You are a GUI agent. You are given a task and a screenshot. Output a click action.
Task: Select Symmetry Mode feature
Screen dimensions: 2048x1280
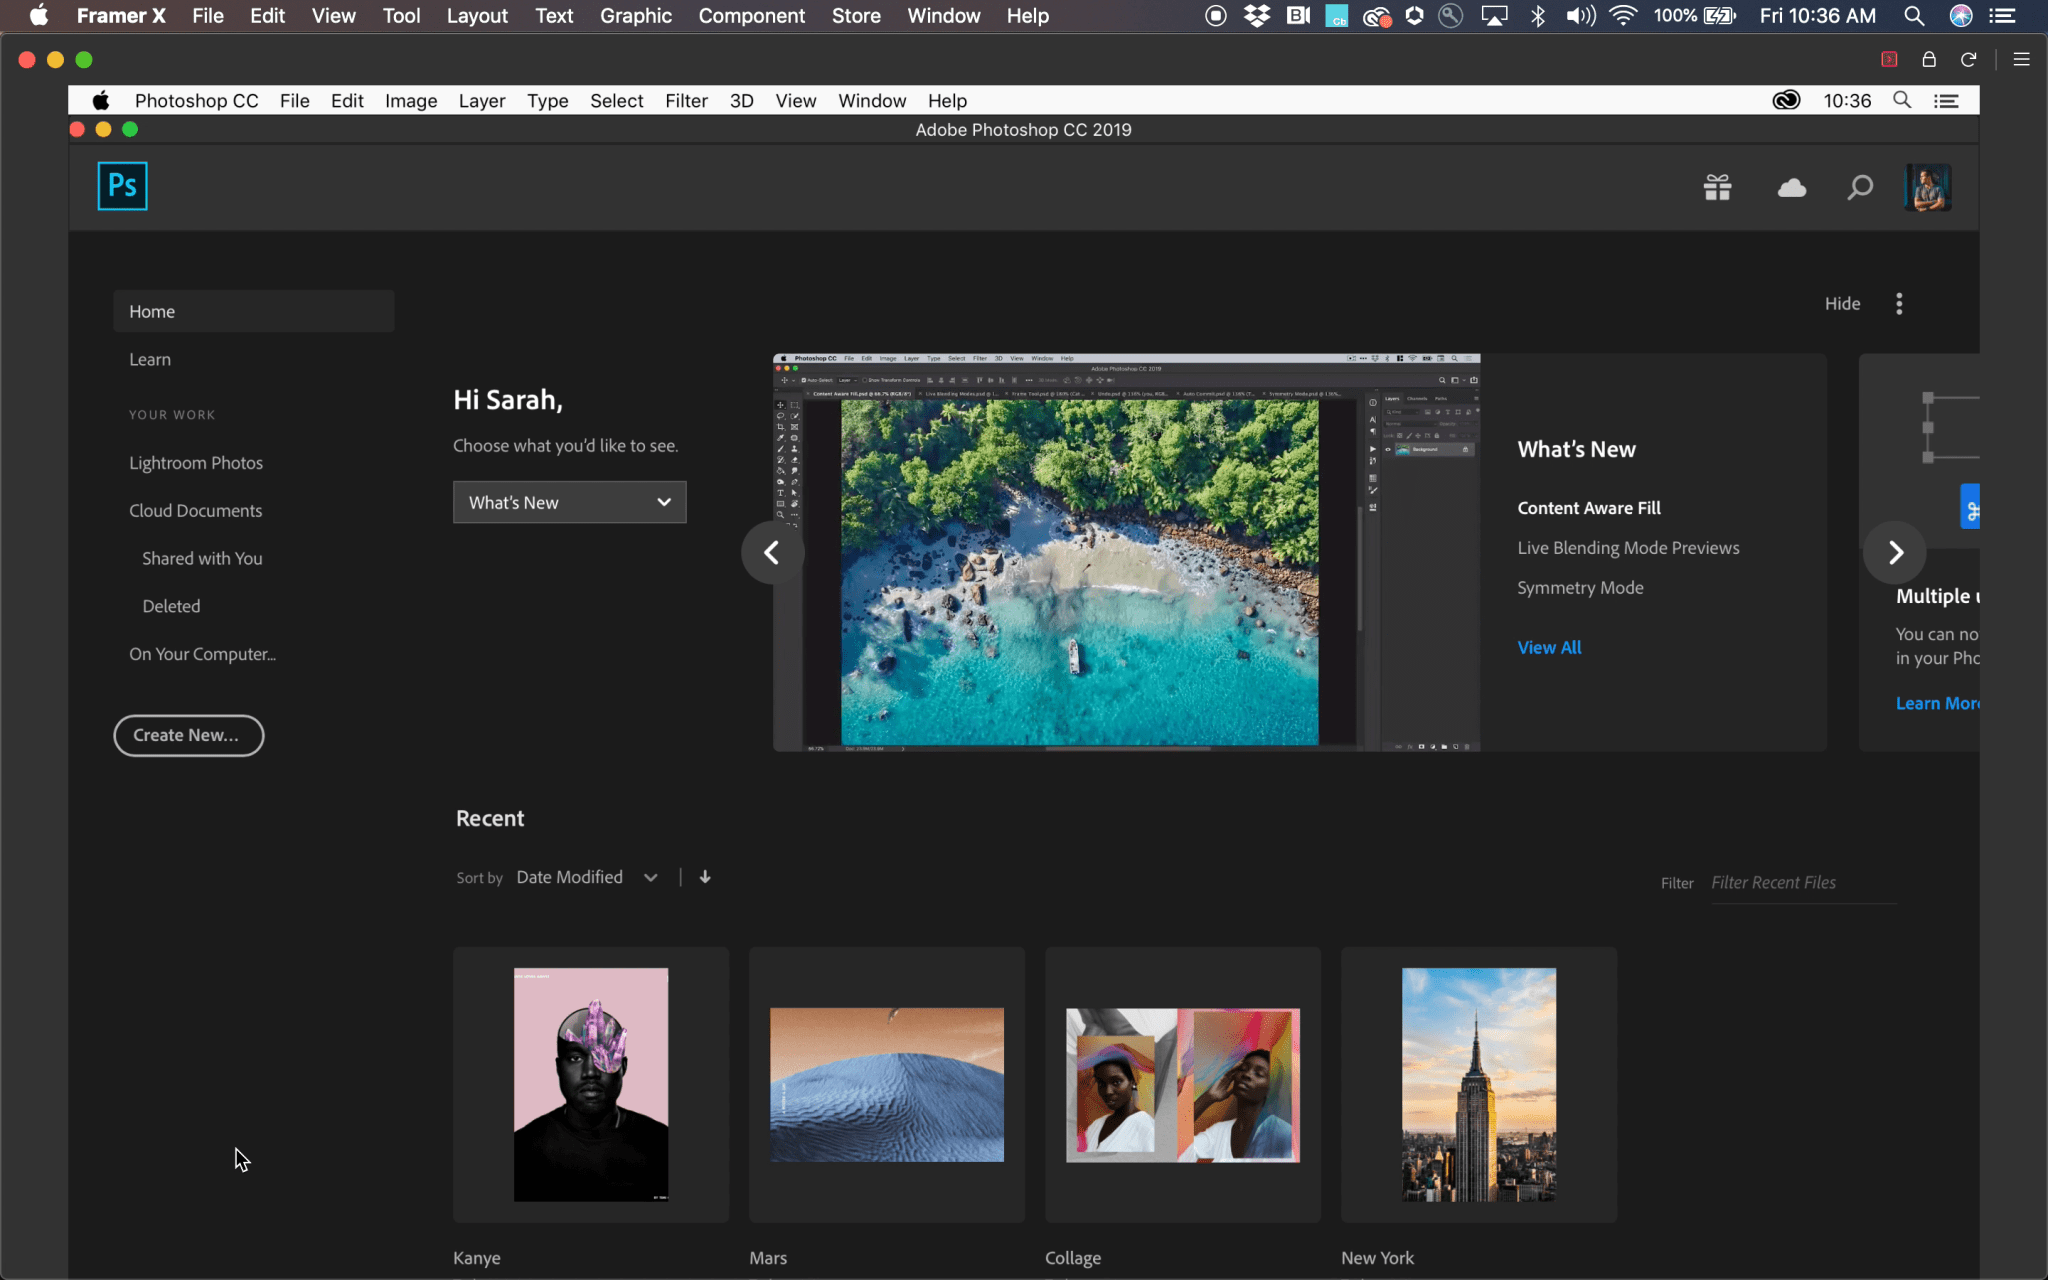point(1580,588)
